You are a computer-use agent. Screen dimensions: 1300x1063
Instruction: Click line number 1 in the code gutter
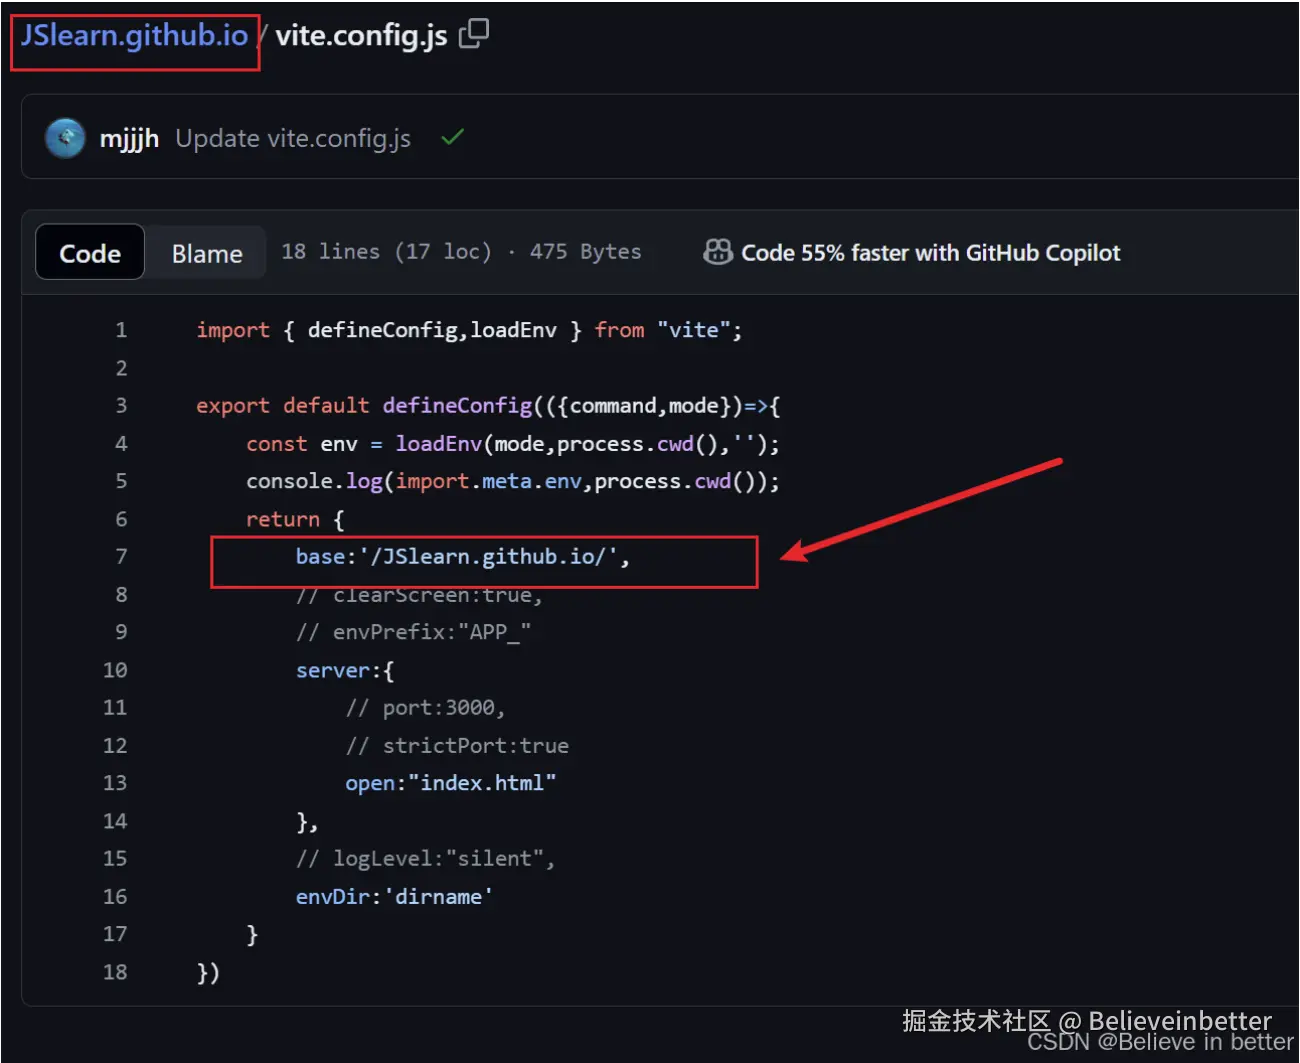pos(121,330)
